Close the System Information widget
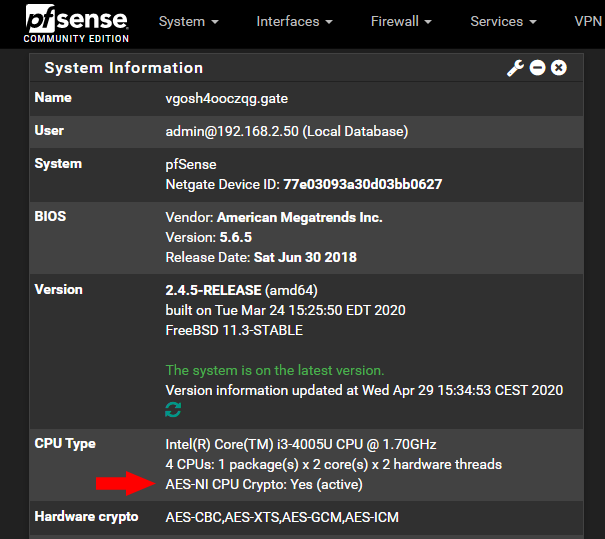 coord(558,68)
